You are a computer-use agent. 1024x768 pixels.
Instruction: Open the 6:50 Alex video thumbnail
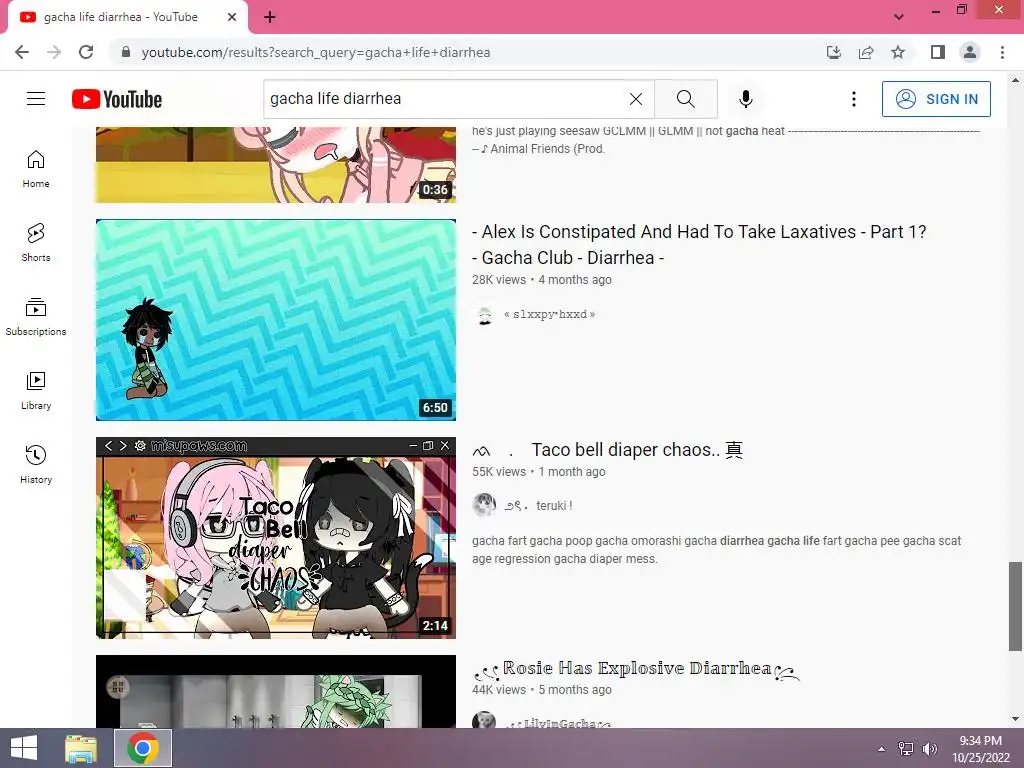[x=276, y=320]
